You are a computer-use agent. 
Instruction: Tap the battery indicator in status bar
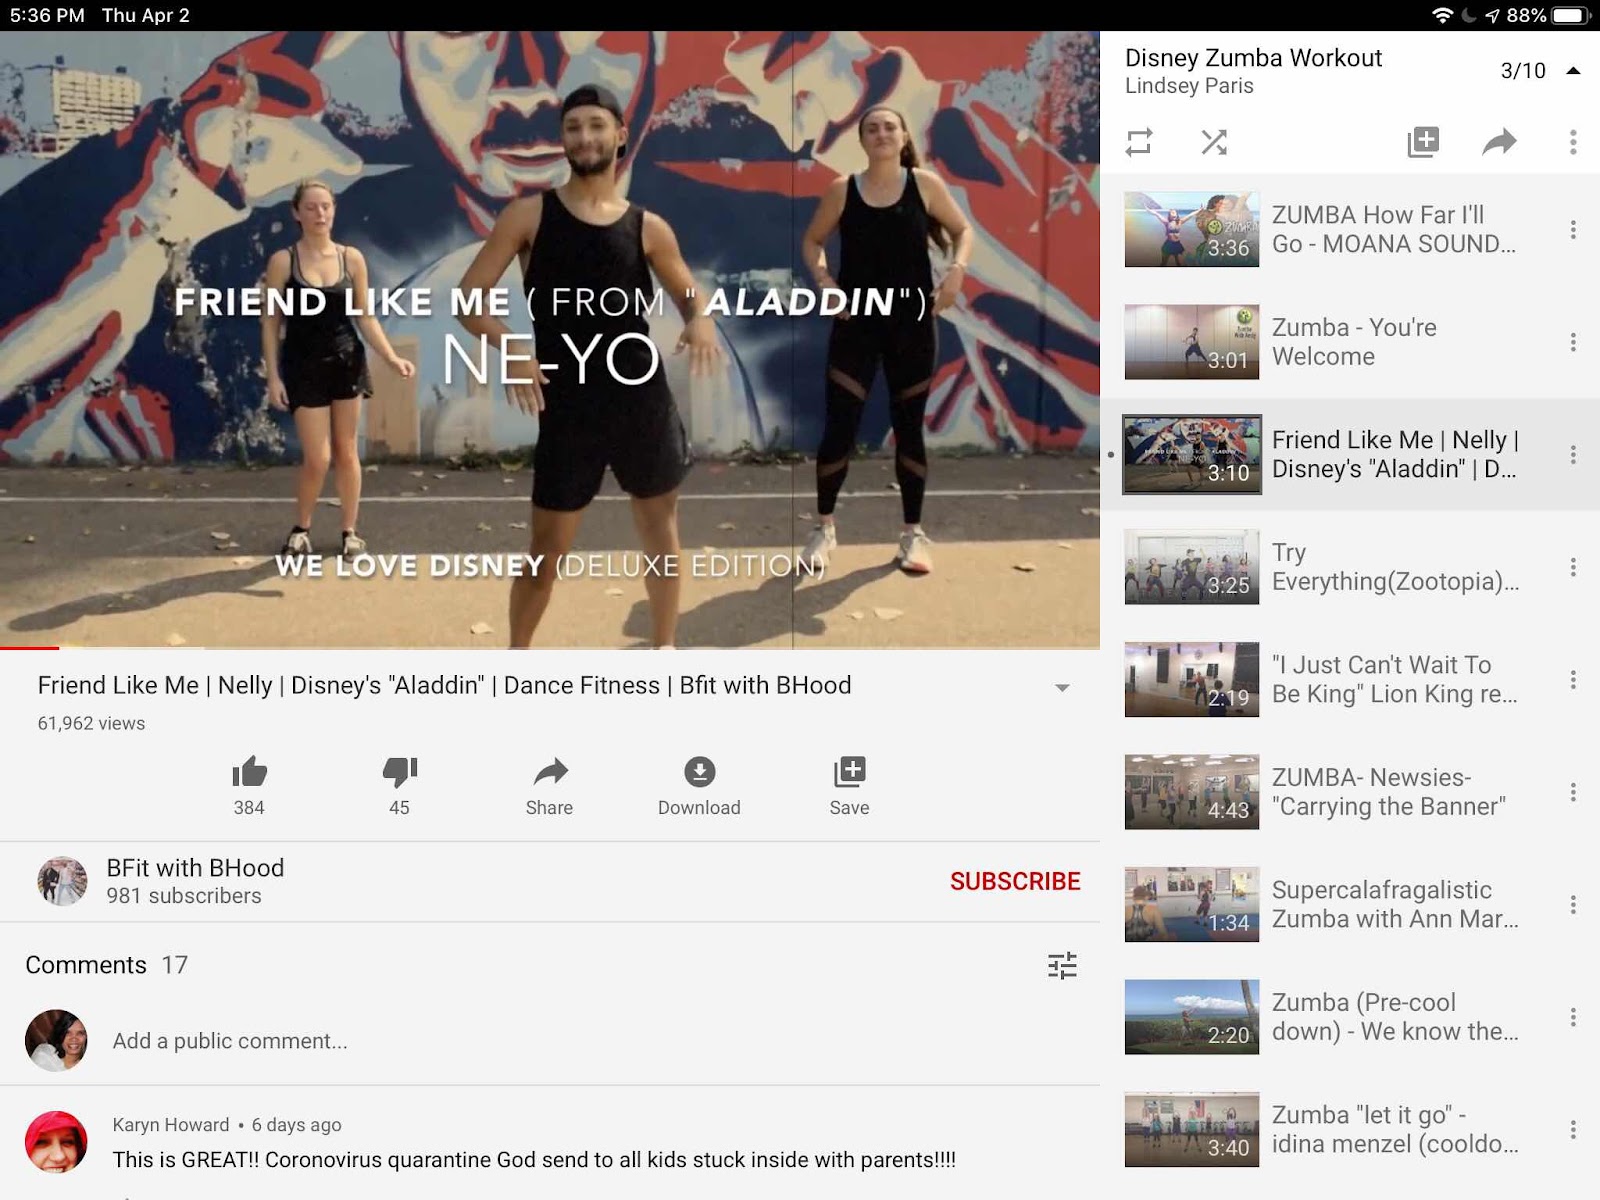coord(1569,15)
